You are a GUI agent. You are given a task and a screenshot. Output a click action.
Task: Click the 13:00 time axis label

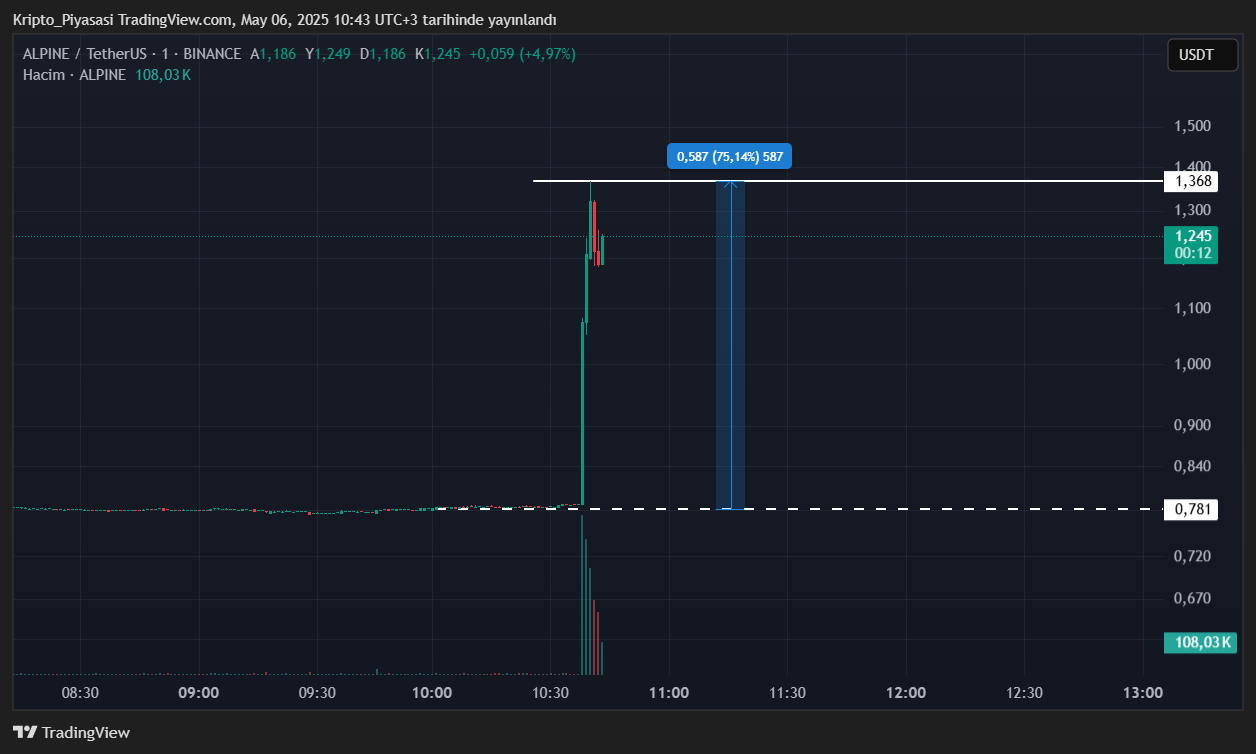tap(1143, 693)
